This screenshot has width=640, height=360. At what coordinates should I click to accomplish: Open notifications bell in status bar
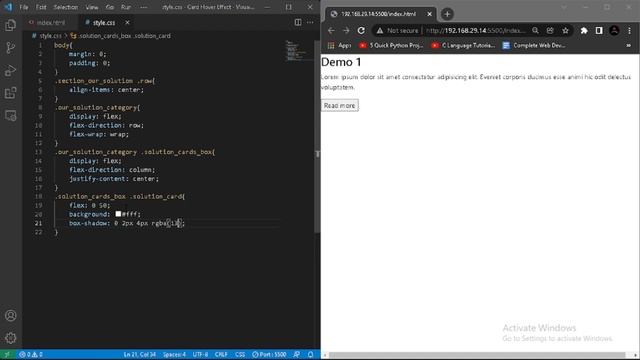[x=311, y=354]
